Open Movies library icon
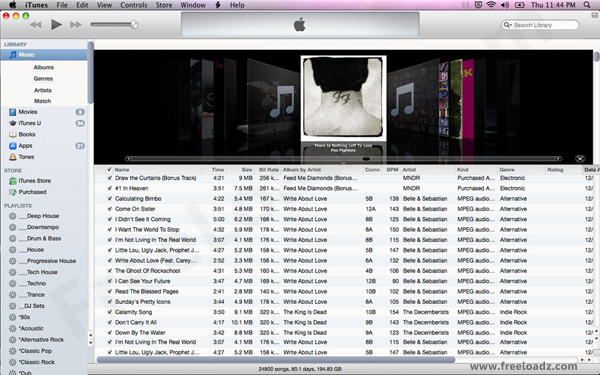 point(13,112)
